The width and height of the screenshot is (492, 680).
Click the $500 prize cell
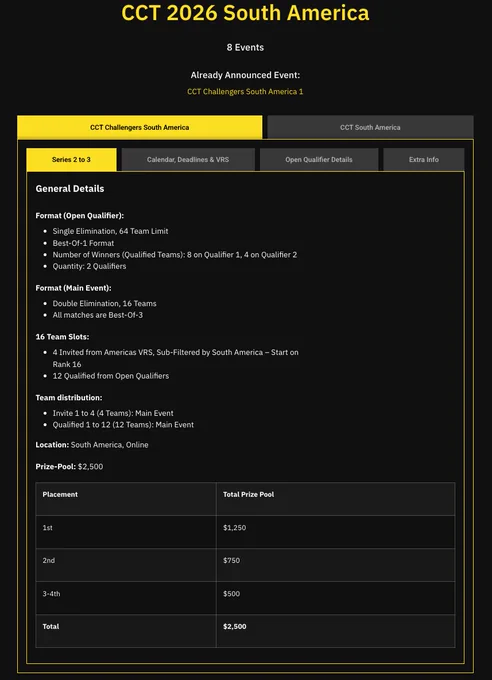coord(335,598)
